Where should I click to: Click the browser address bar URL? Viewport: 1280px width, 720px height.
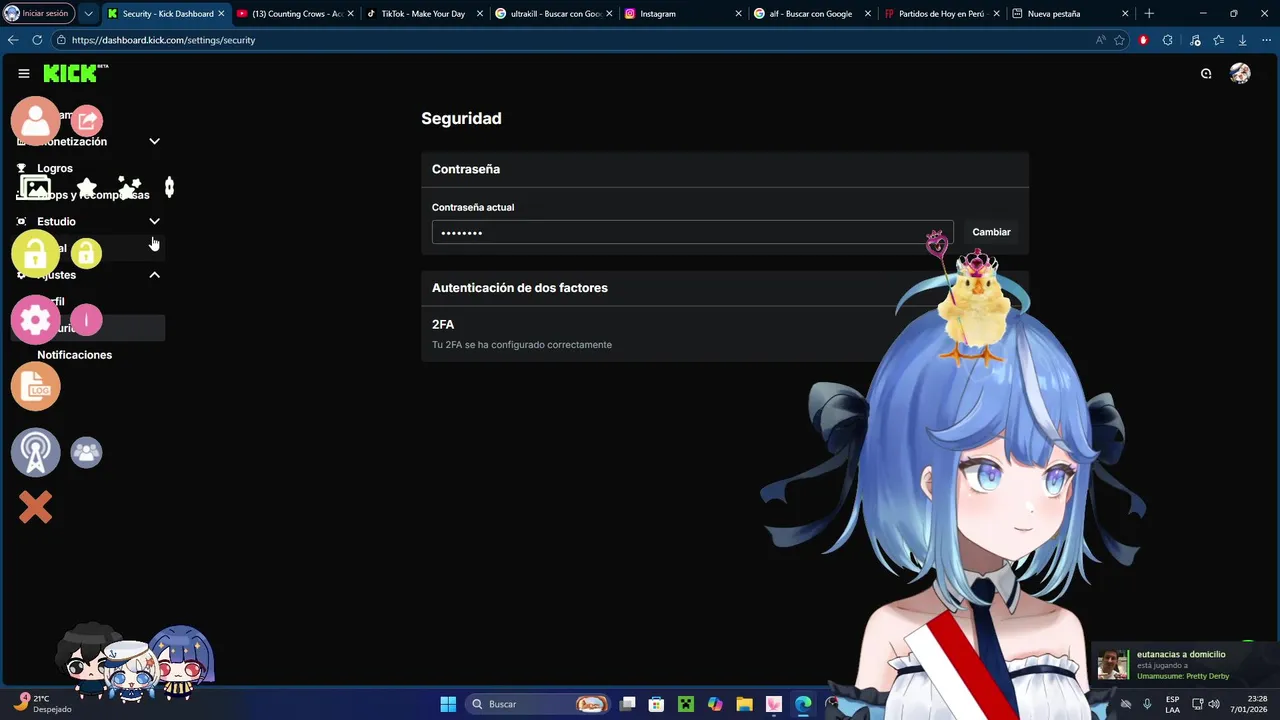[163, 40]
